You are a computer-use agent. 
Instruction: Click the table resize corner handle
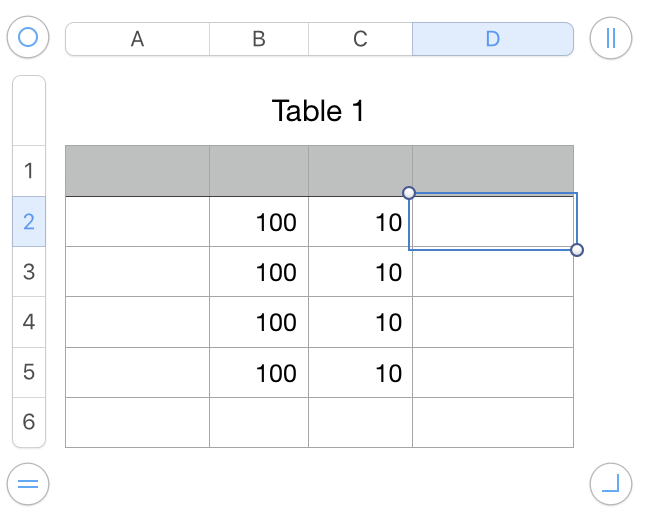[610, 485]
